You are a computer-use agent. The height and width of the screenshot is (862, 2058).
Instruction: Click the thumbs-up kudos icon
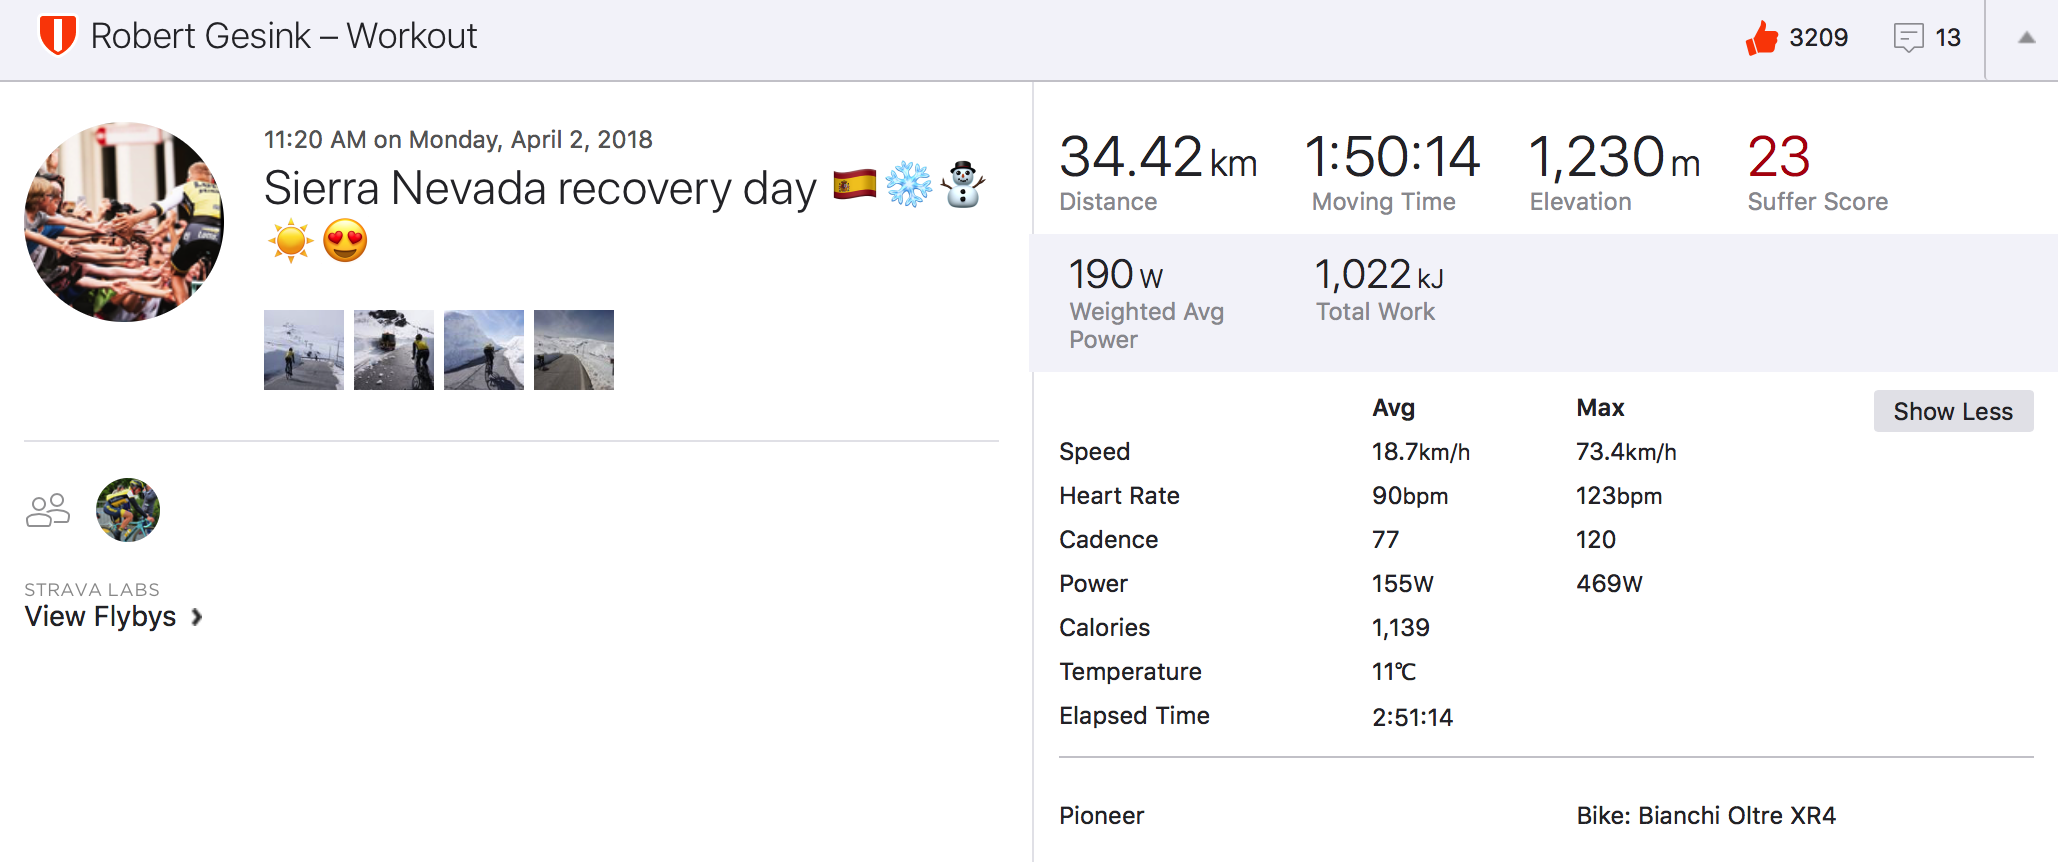click(1762, 38)
